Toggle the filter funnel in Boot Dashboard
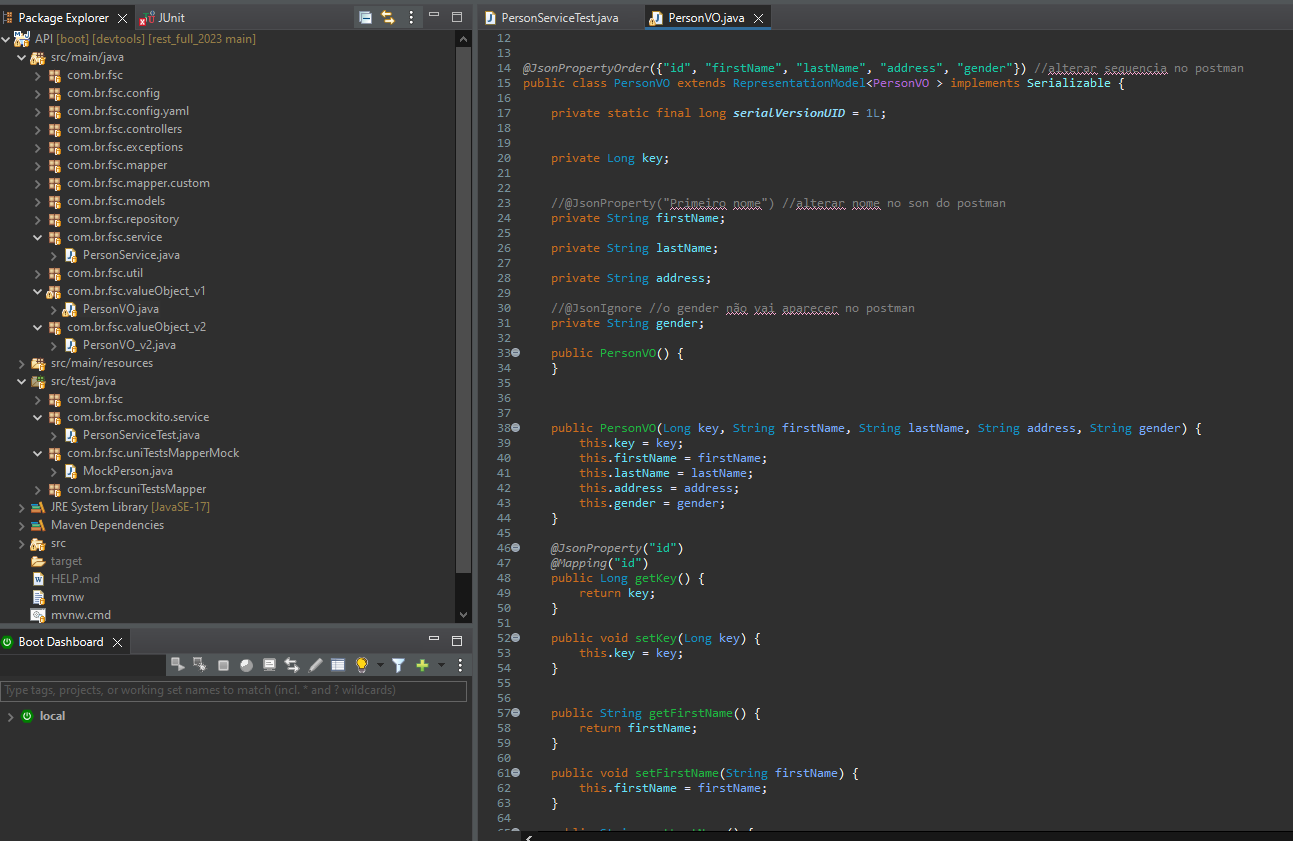Screen dimensions: 1293x841 [398, 665]
